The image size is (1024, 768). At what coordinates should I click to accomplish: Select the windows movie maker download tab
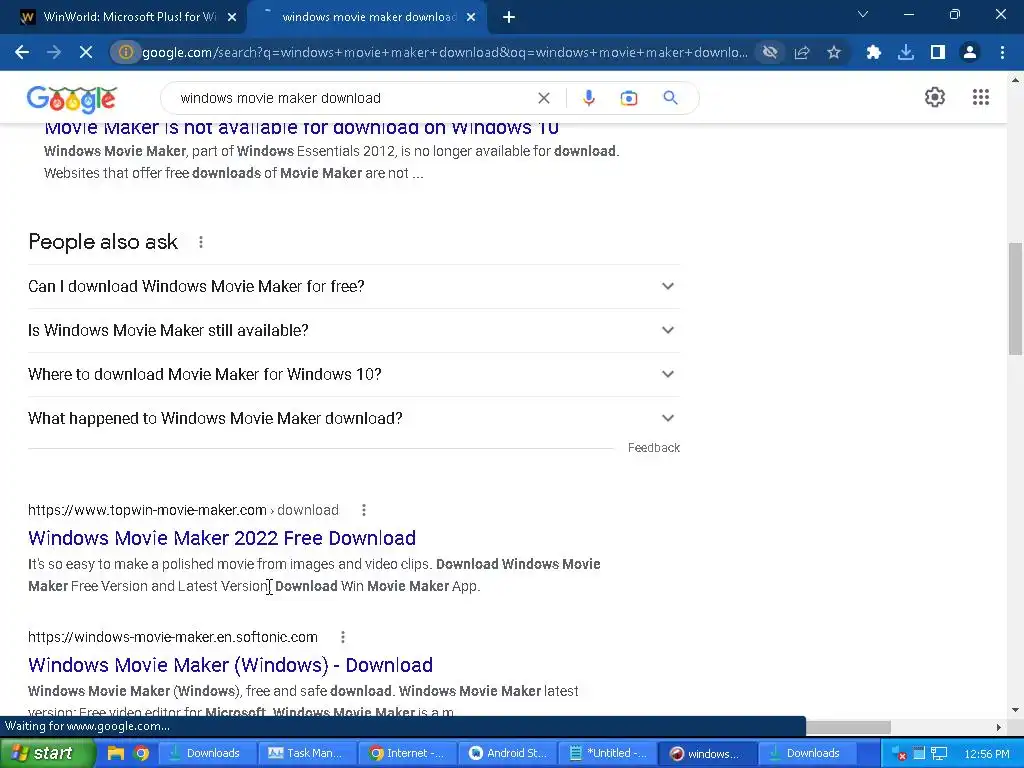[368, 17]
